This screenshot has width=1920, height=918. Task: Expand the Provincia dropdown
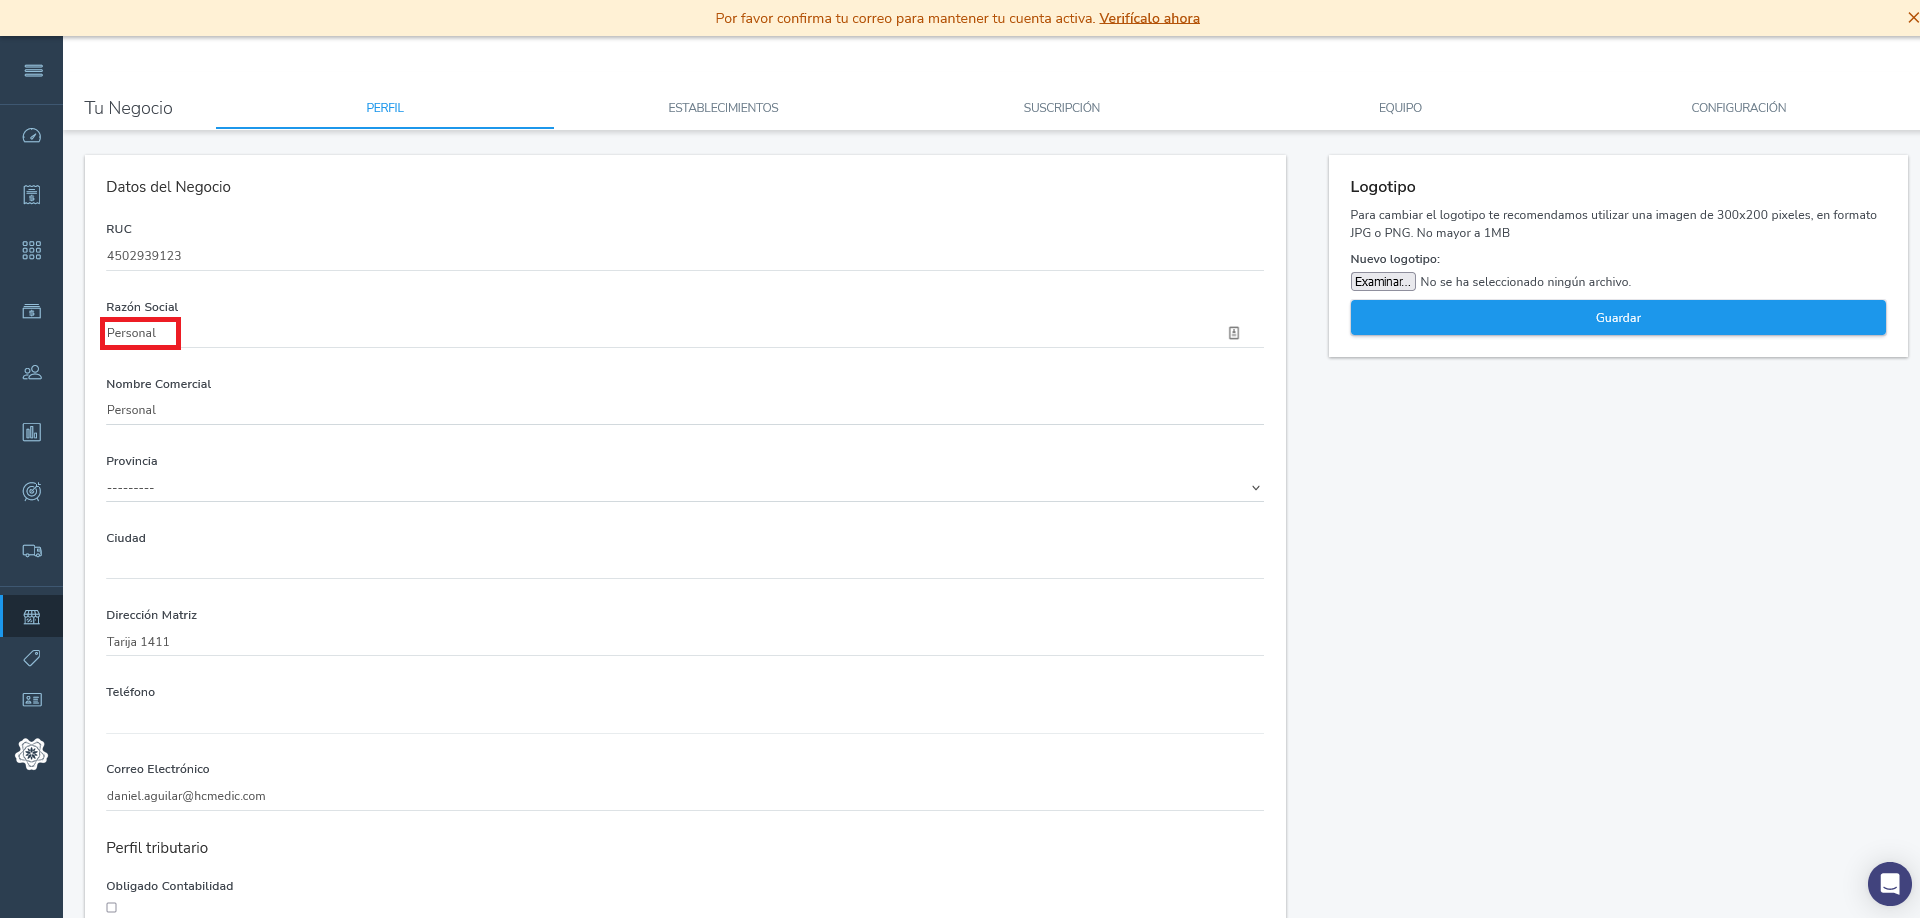tap(684, 488)
